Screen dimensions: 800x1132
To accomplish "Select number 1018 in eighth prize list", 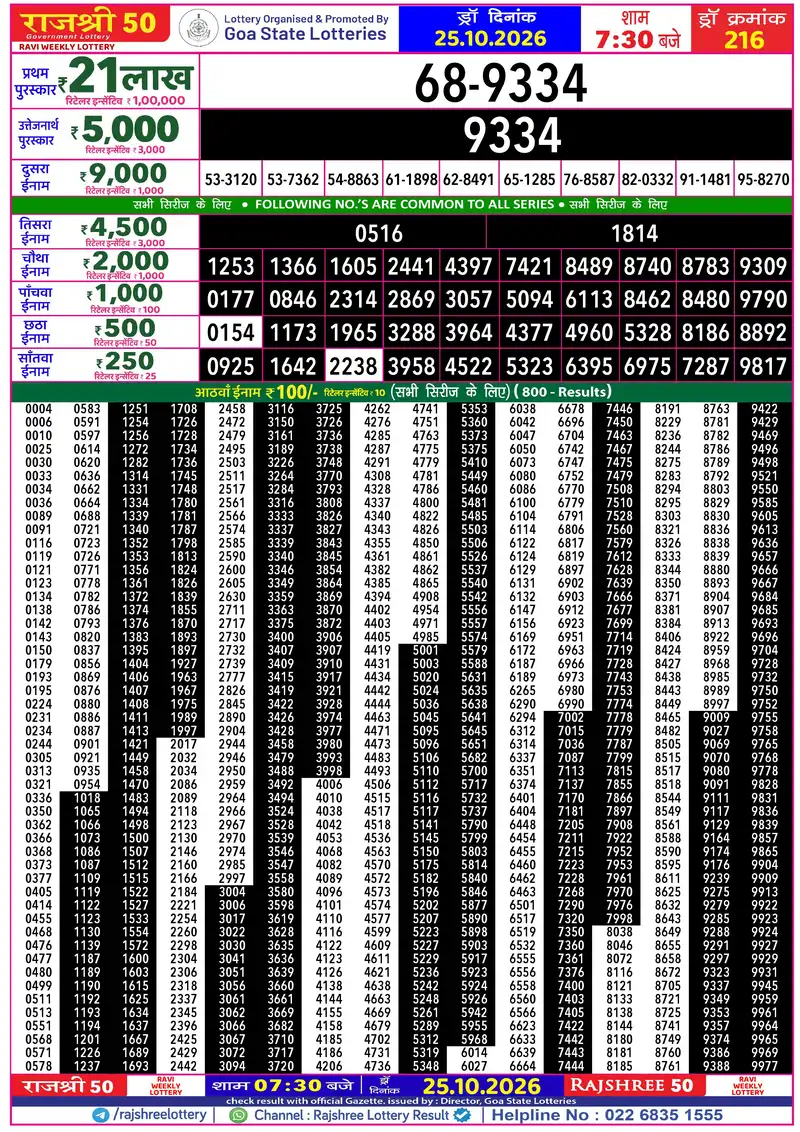I will coord(87,798).
